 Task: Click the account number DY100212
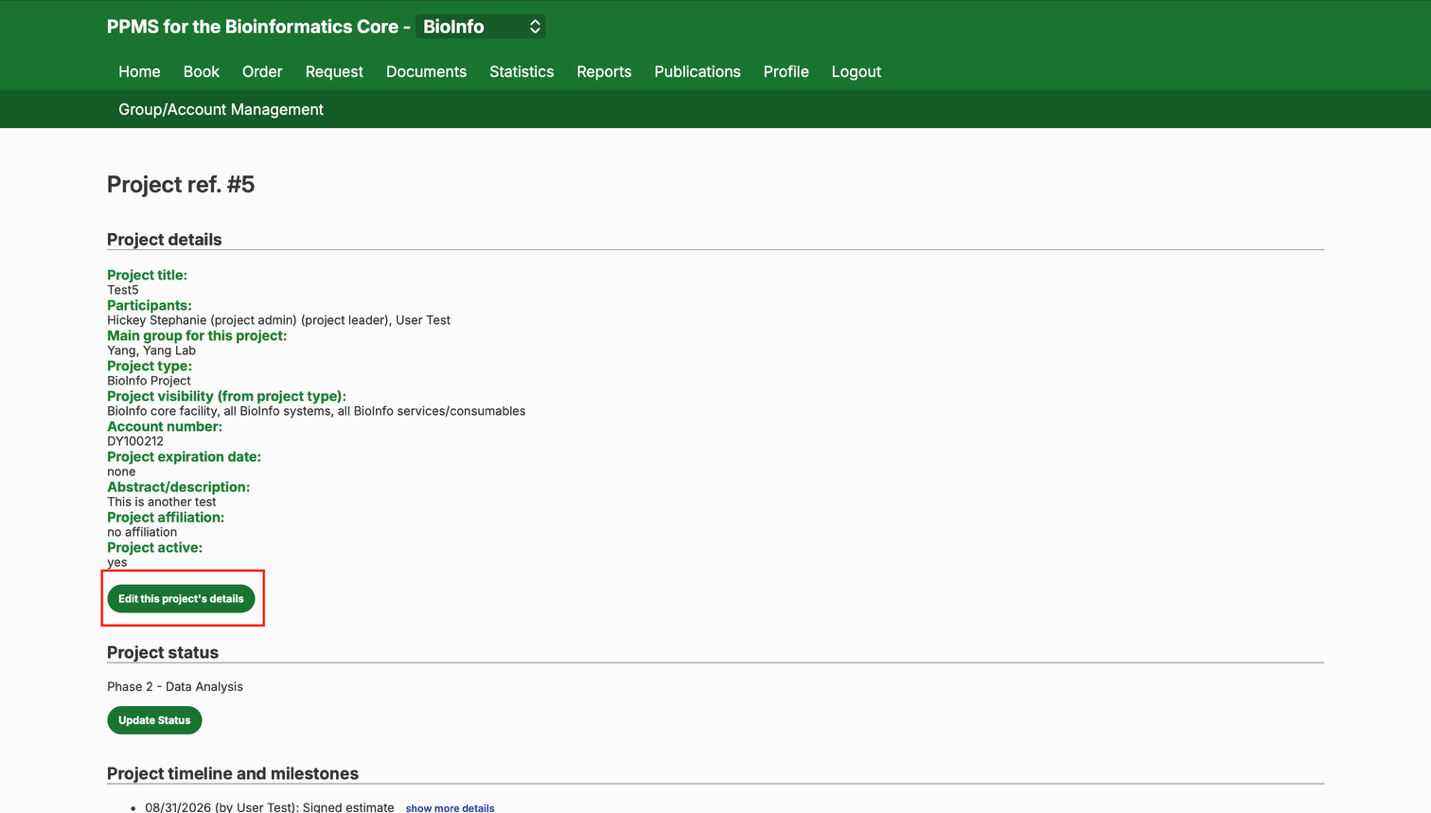click(135, 441)
